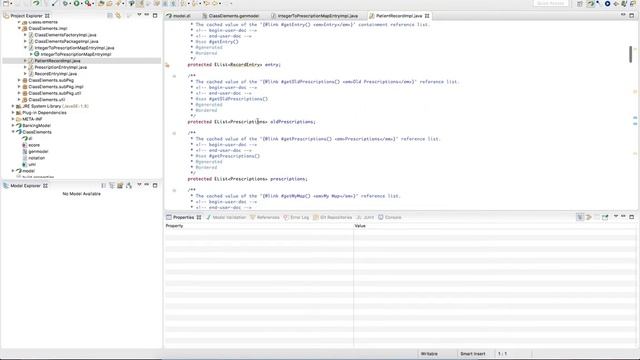
Task: Expand the ClassElements.subPkg.impl package
Action: (x=19, y=87)
